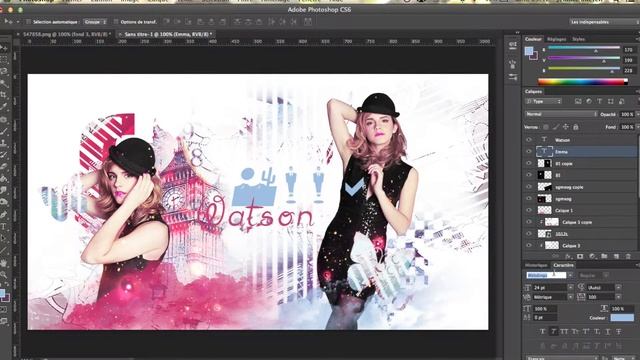Switch to 547858.png document tab
Viewport: 640px width, 360px height.
click(66, 35)
